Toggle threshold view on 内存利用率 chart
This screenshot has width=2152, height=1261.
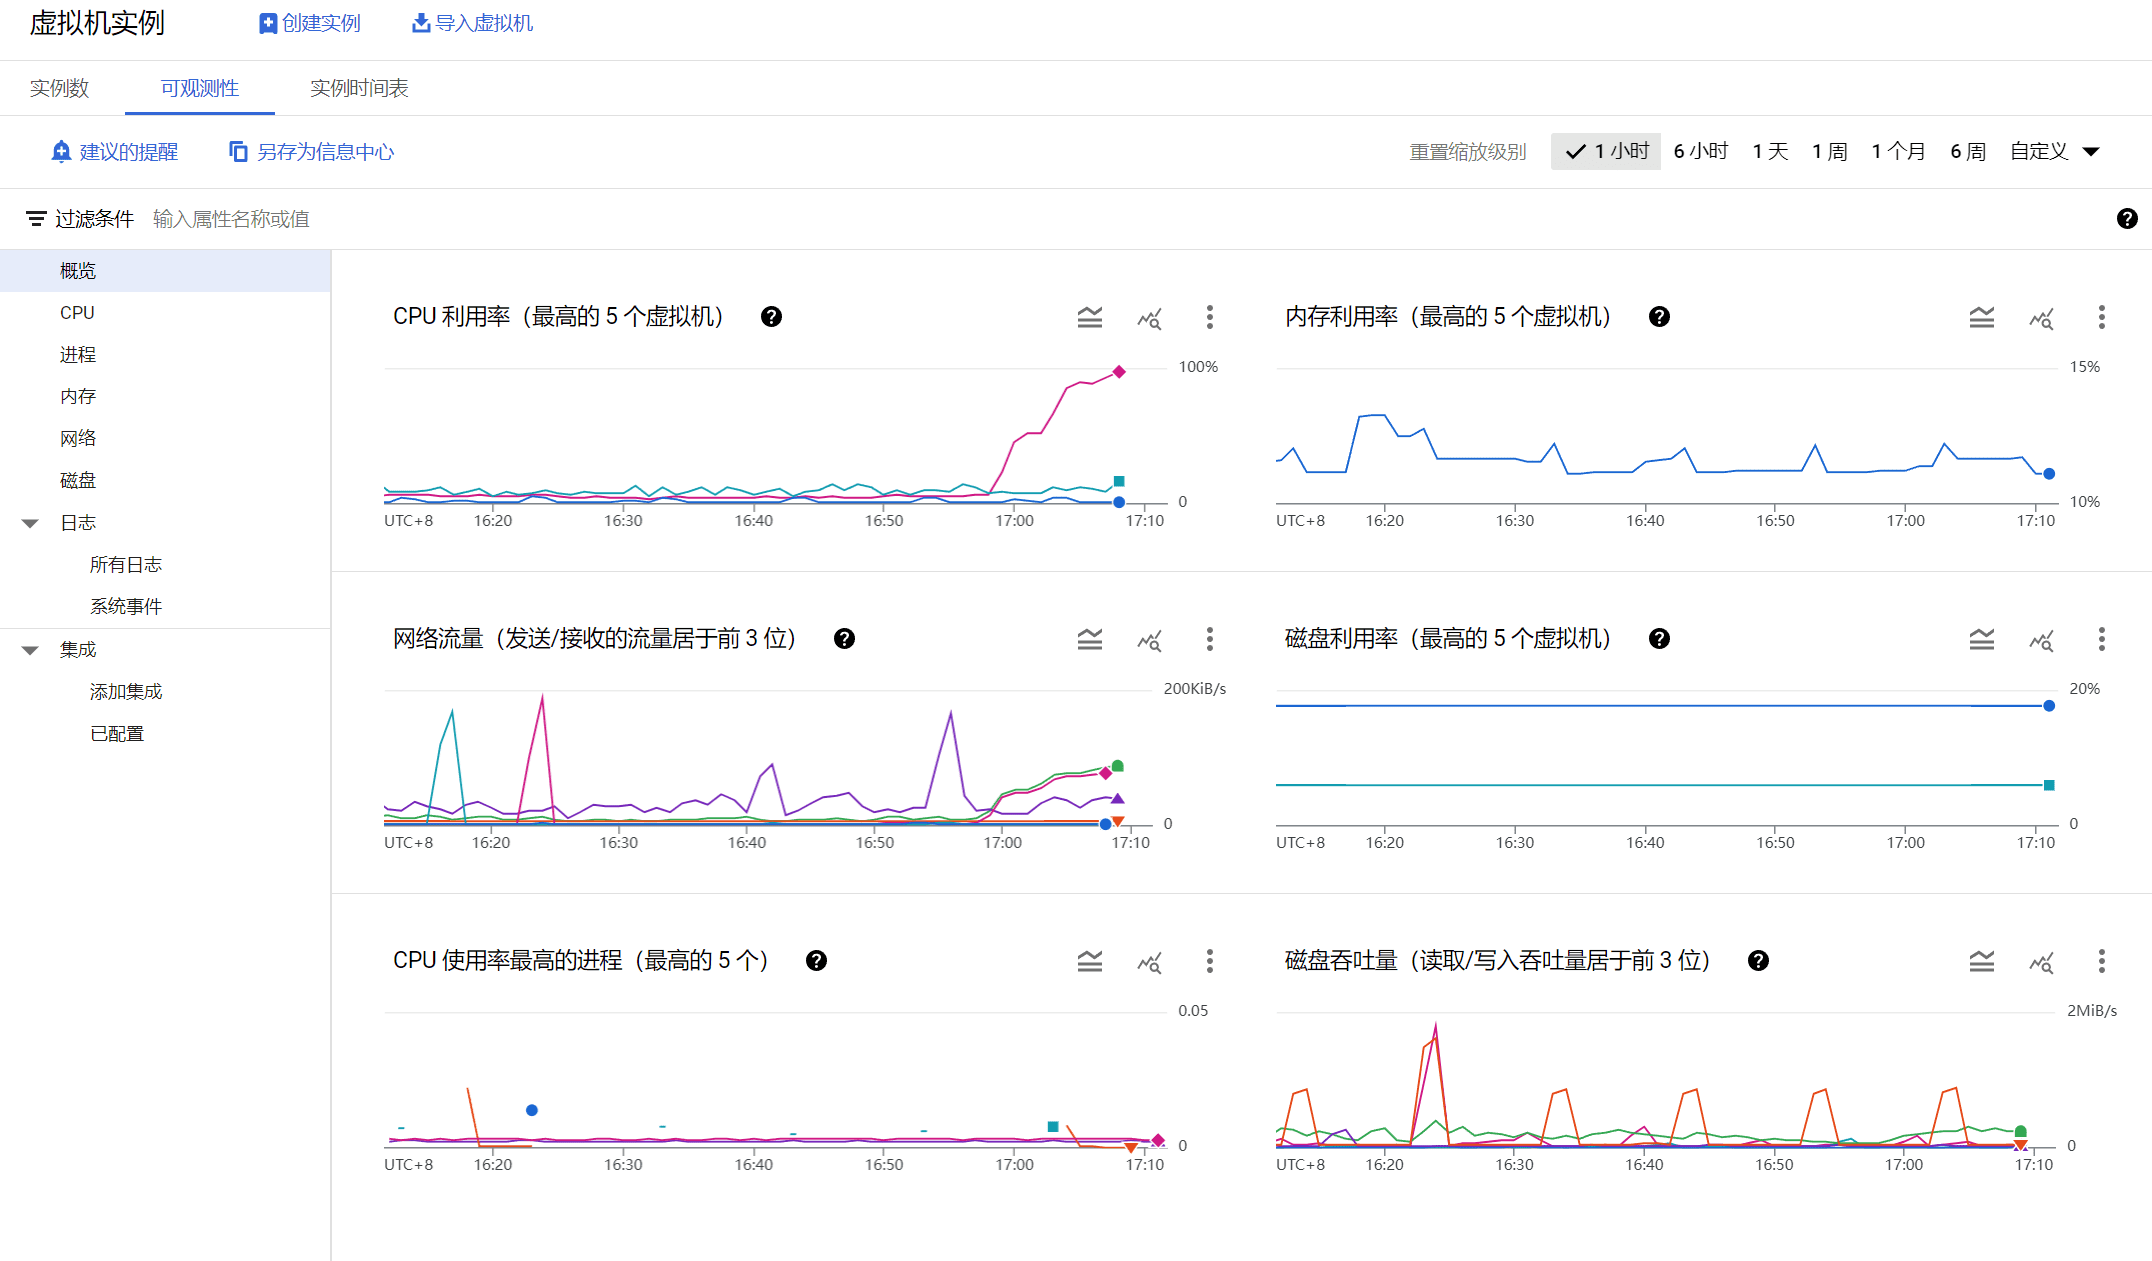pos(1982,317)
